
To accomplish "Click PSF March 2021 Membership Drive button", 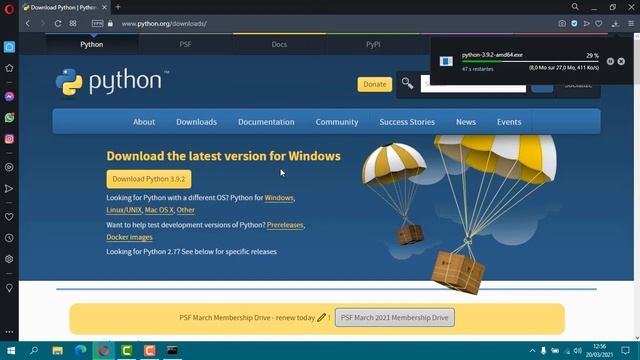I will click(395, 317).
